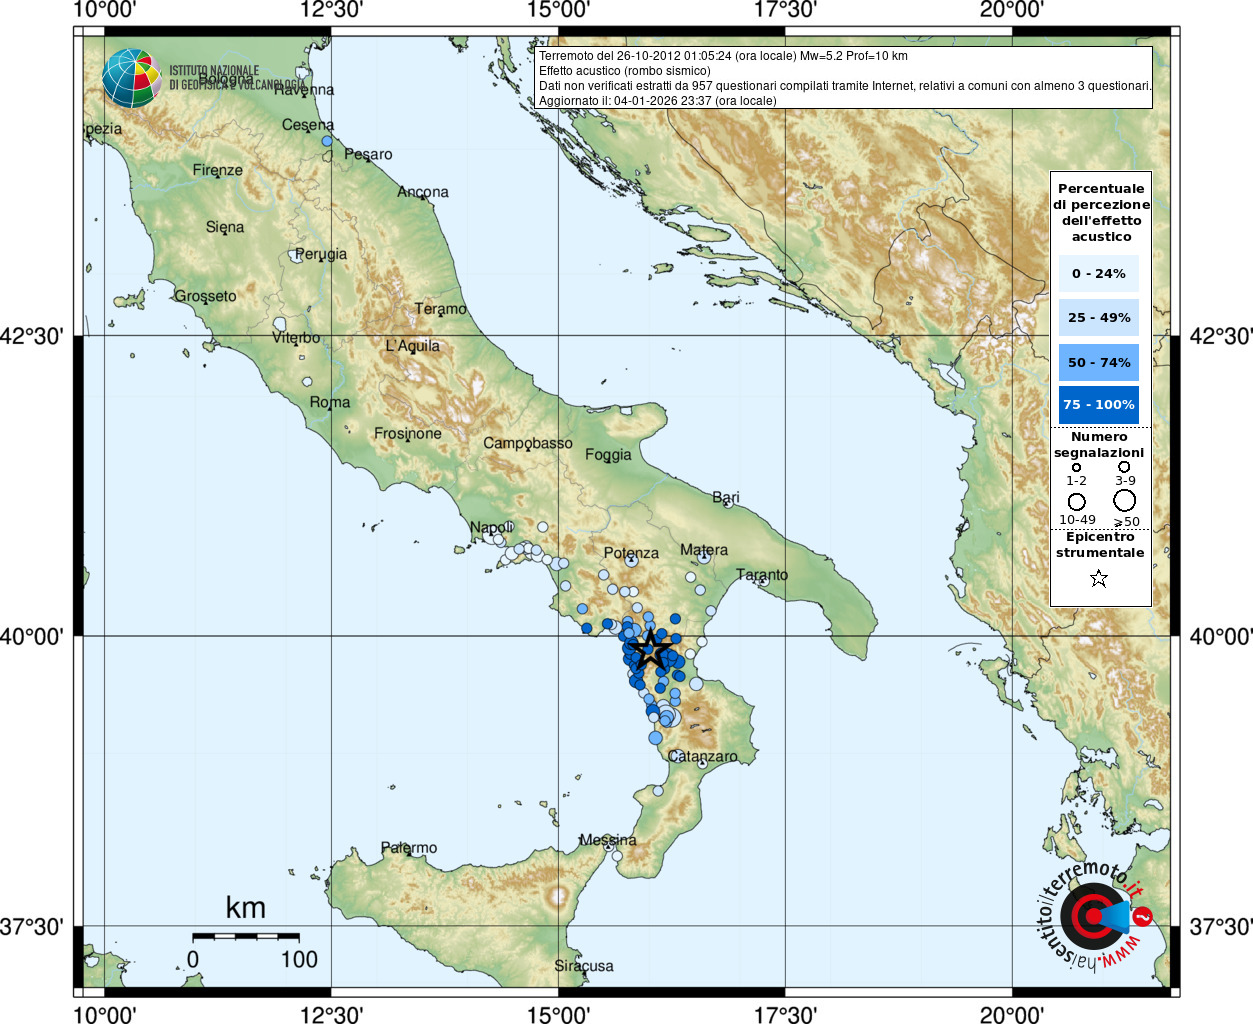
Task: Click the earthquake title text line
Action: pos(723,56)
